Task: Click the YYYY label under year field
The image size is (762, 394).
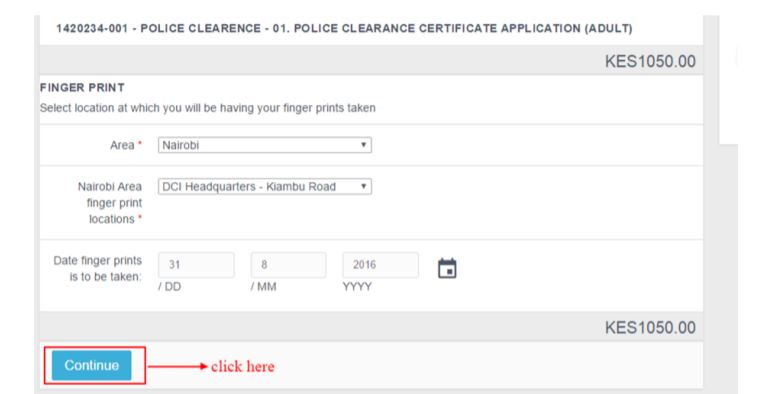Action: point(357,287)
